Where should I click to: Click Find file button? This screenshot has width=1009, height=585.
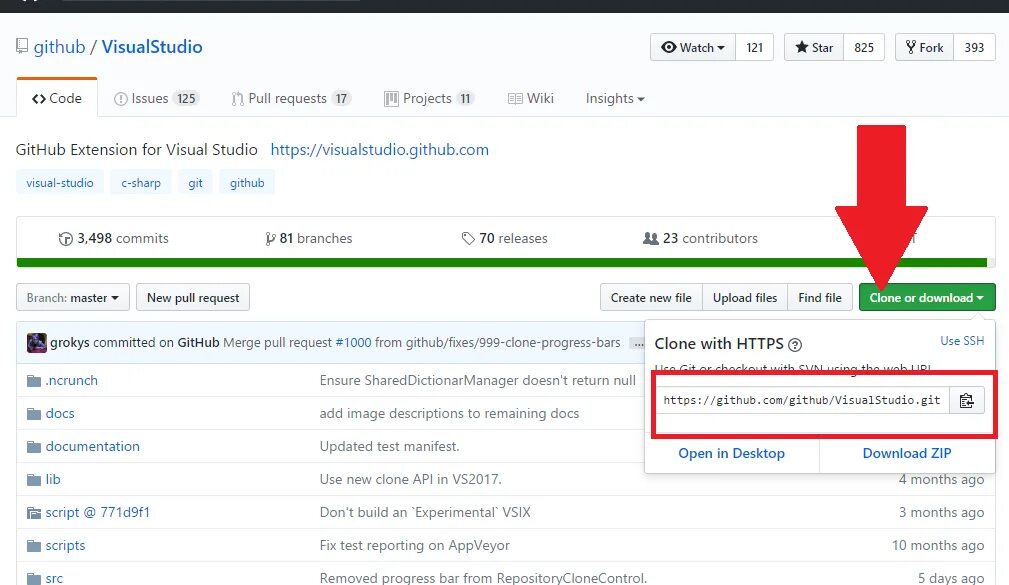click(x=820, y=297)
